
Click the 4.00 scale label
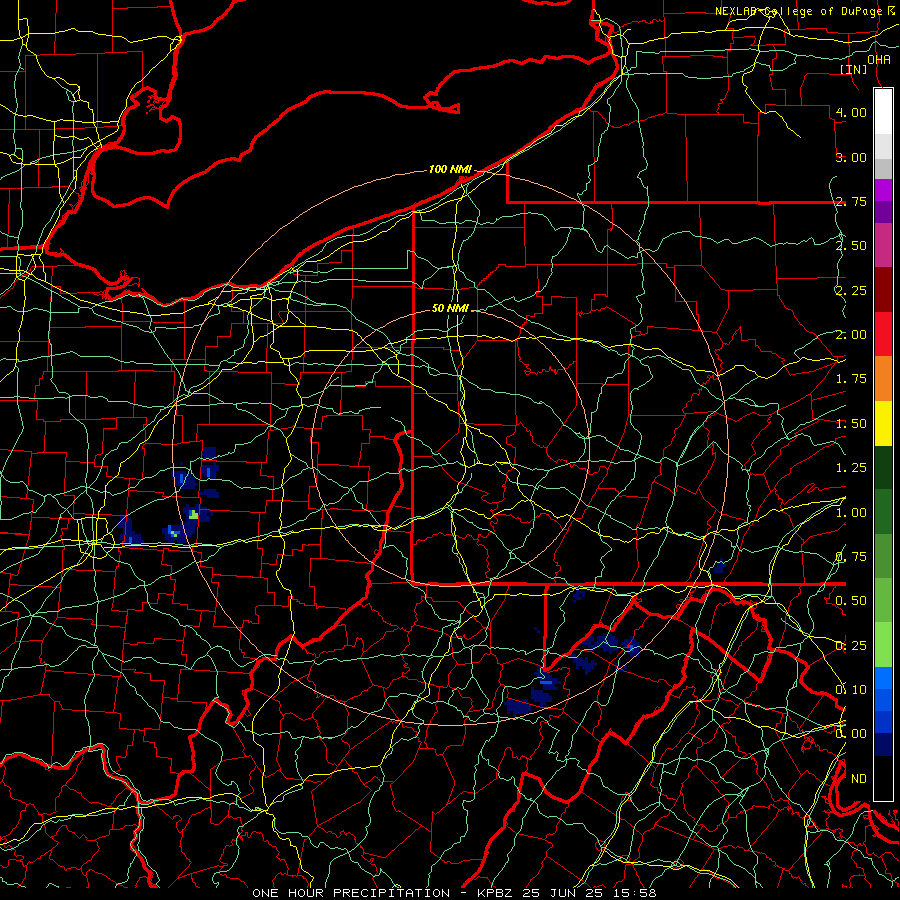(851, 112)
